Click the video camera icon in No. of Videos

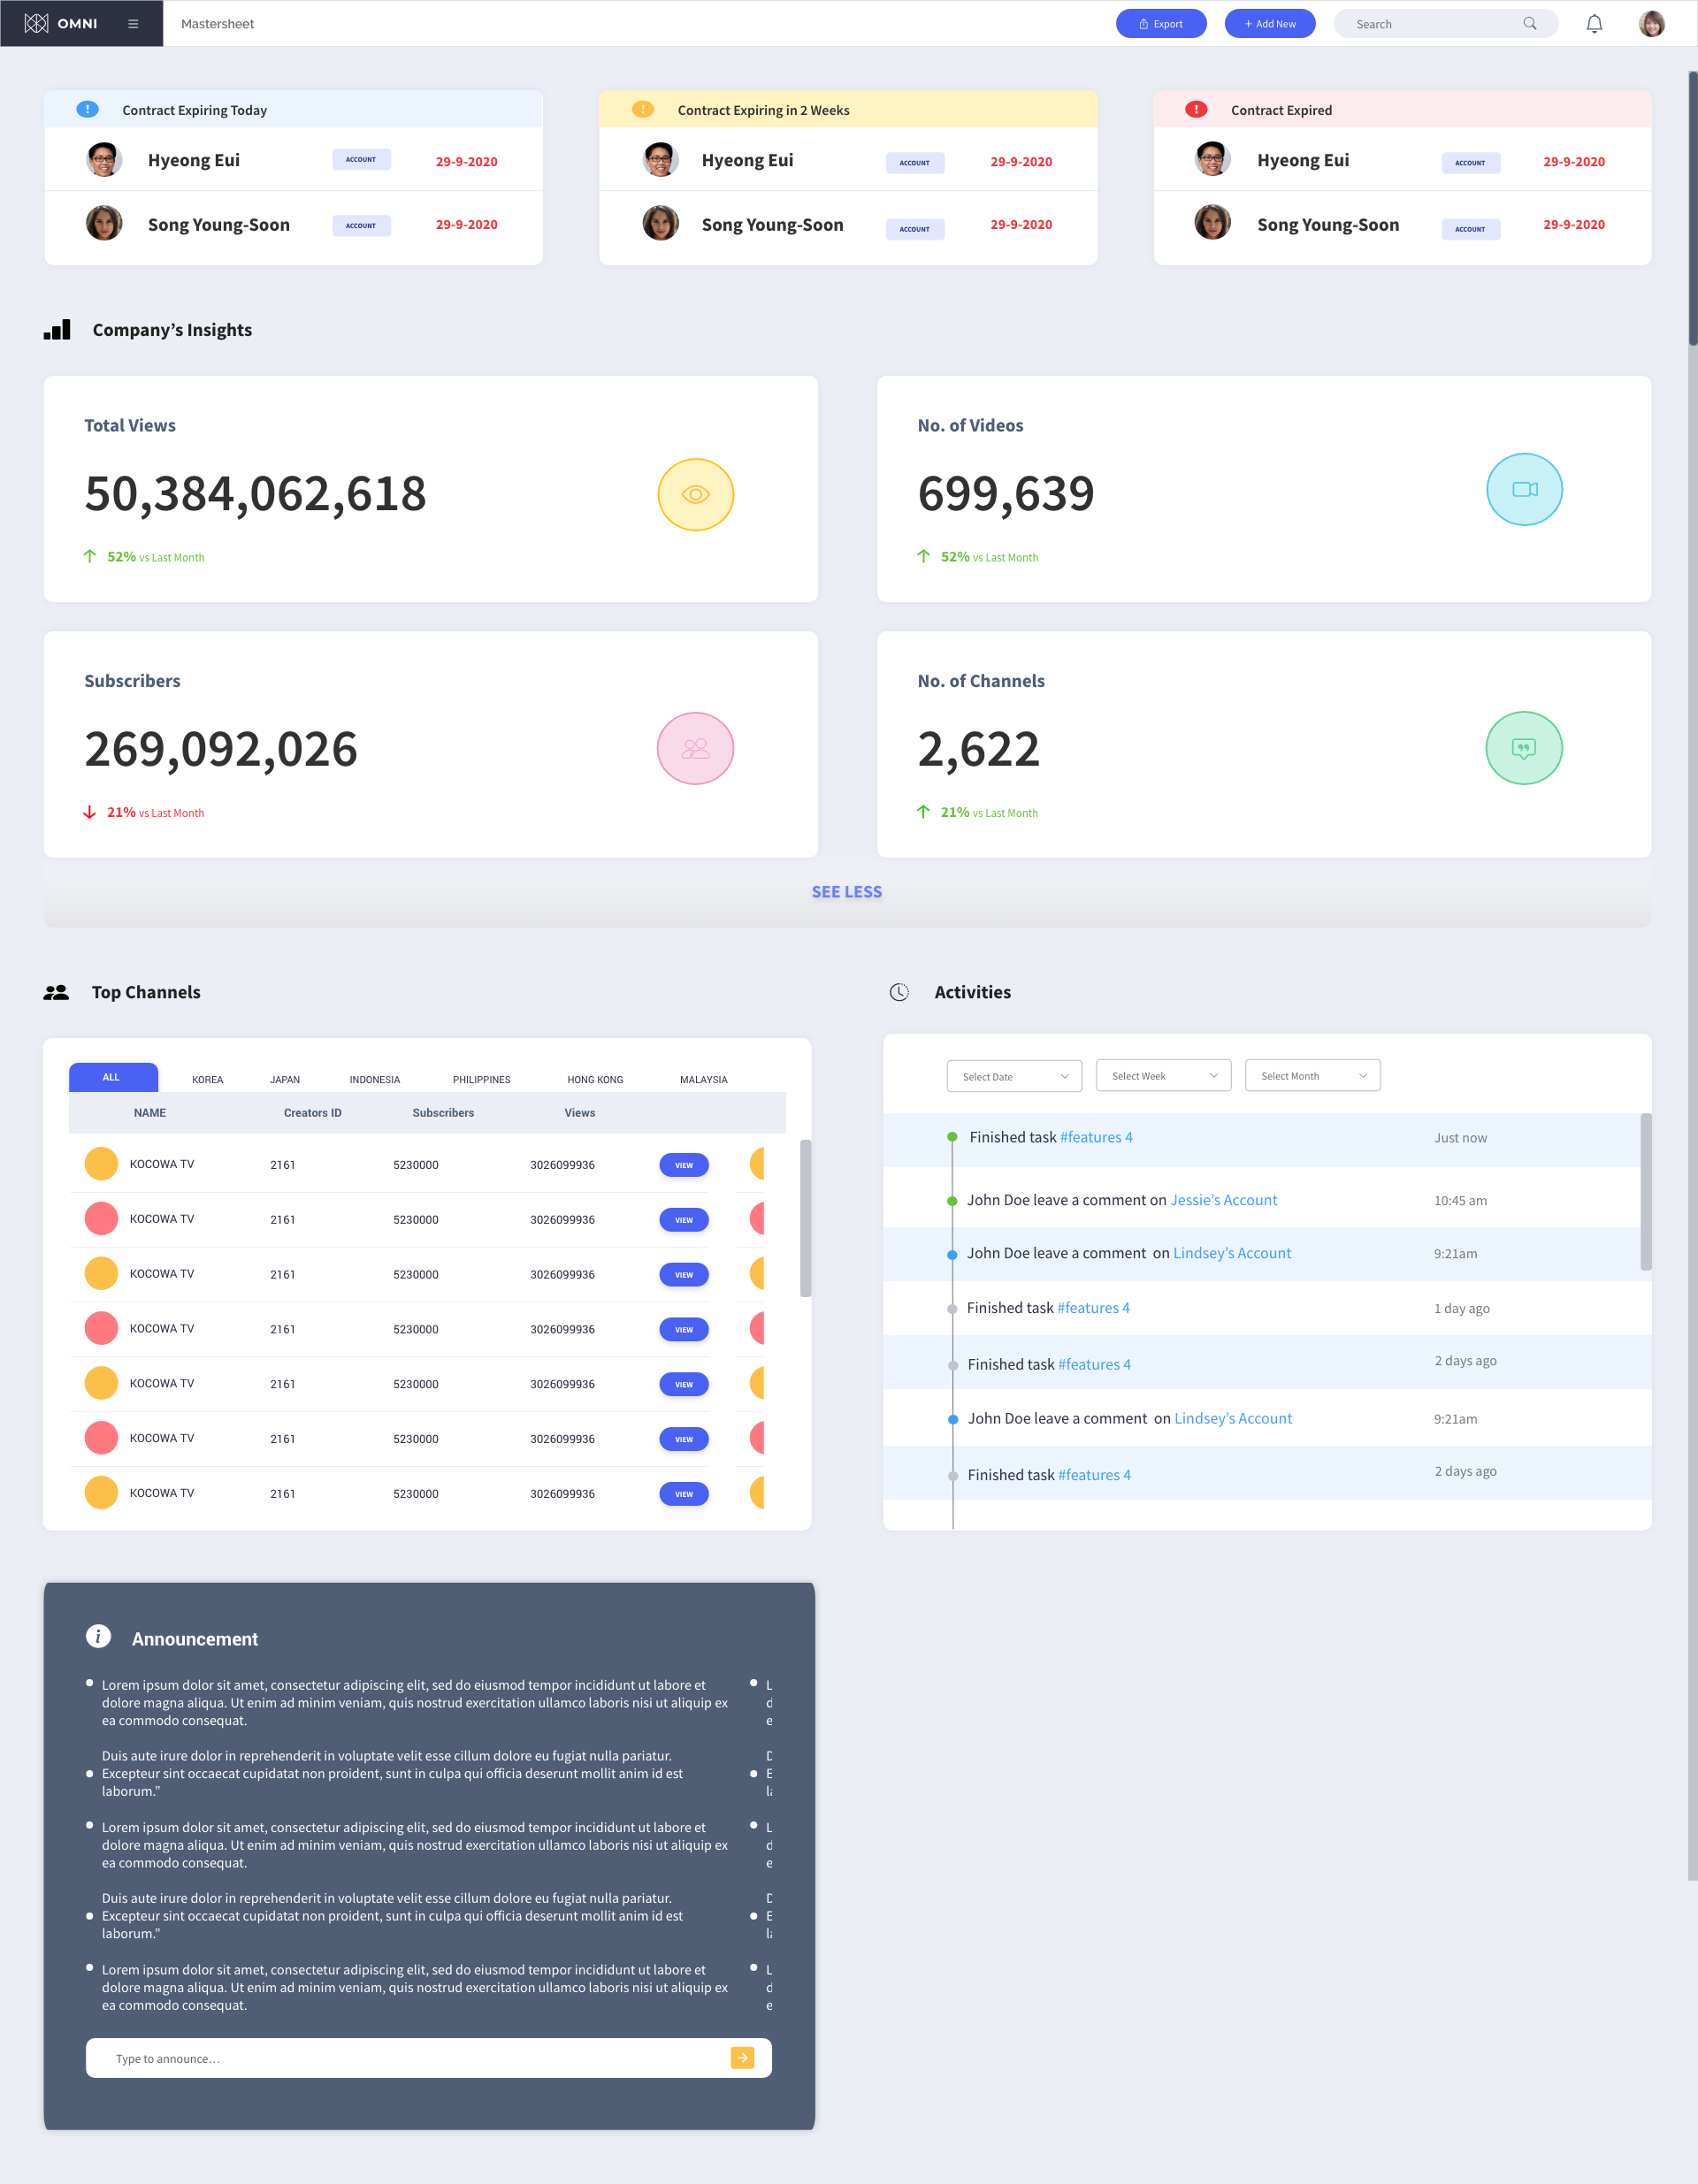coord(1523,490)
